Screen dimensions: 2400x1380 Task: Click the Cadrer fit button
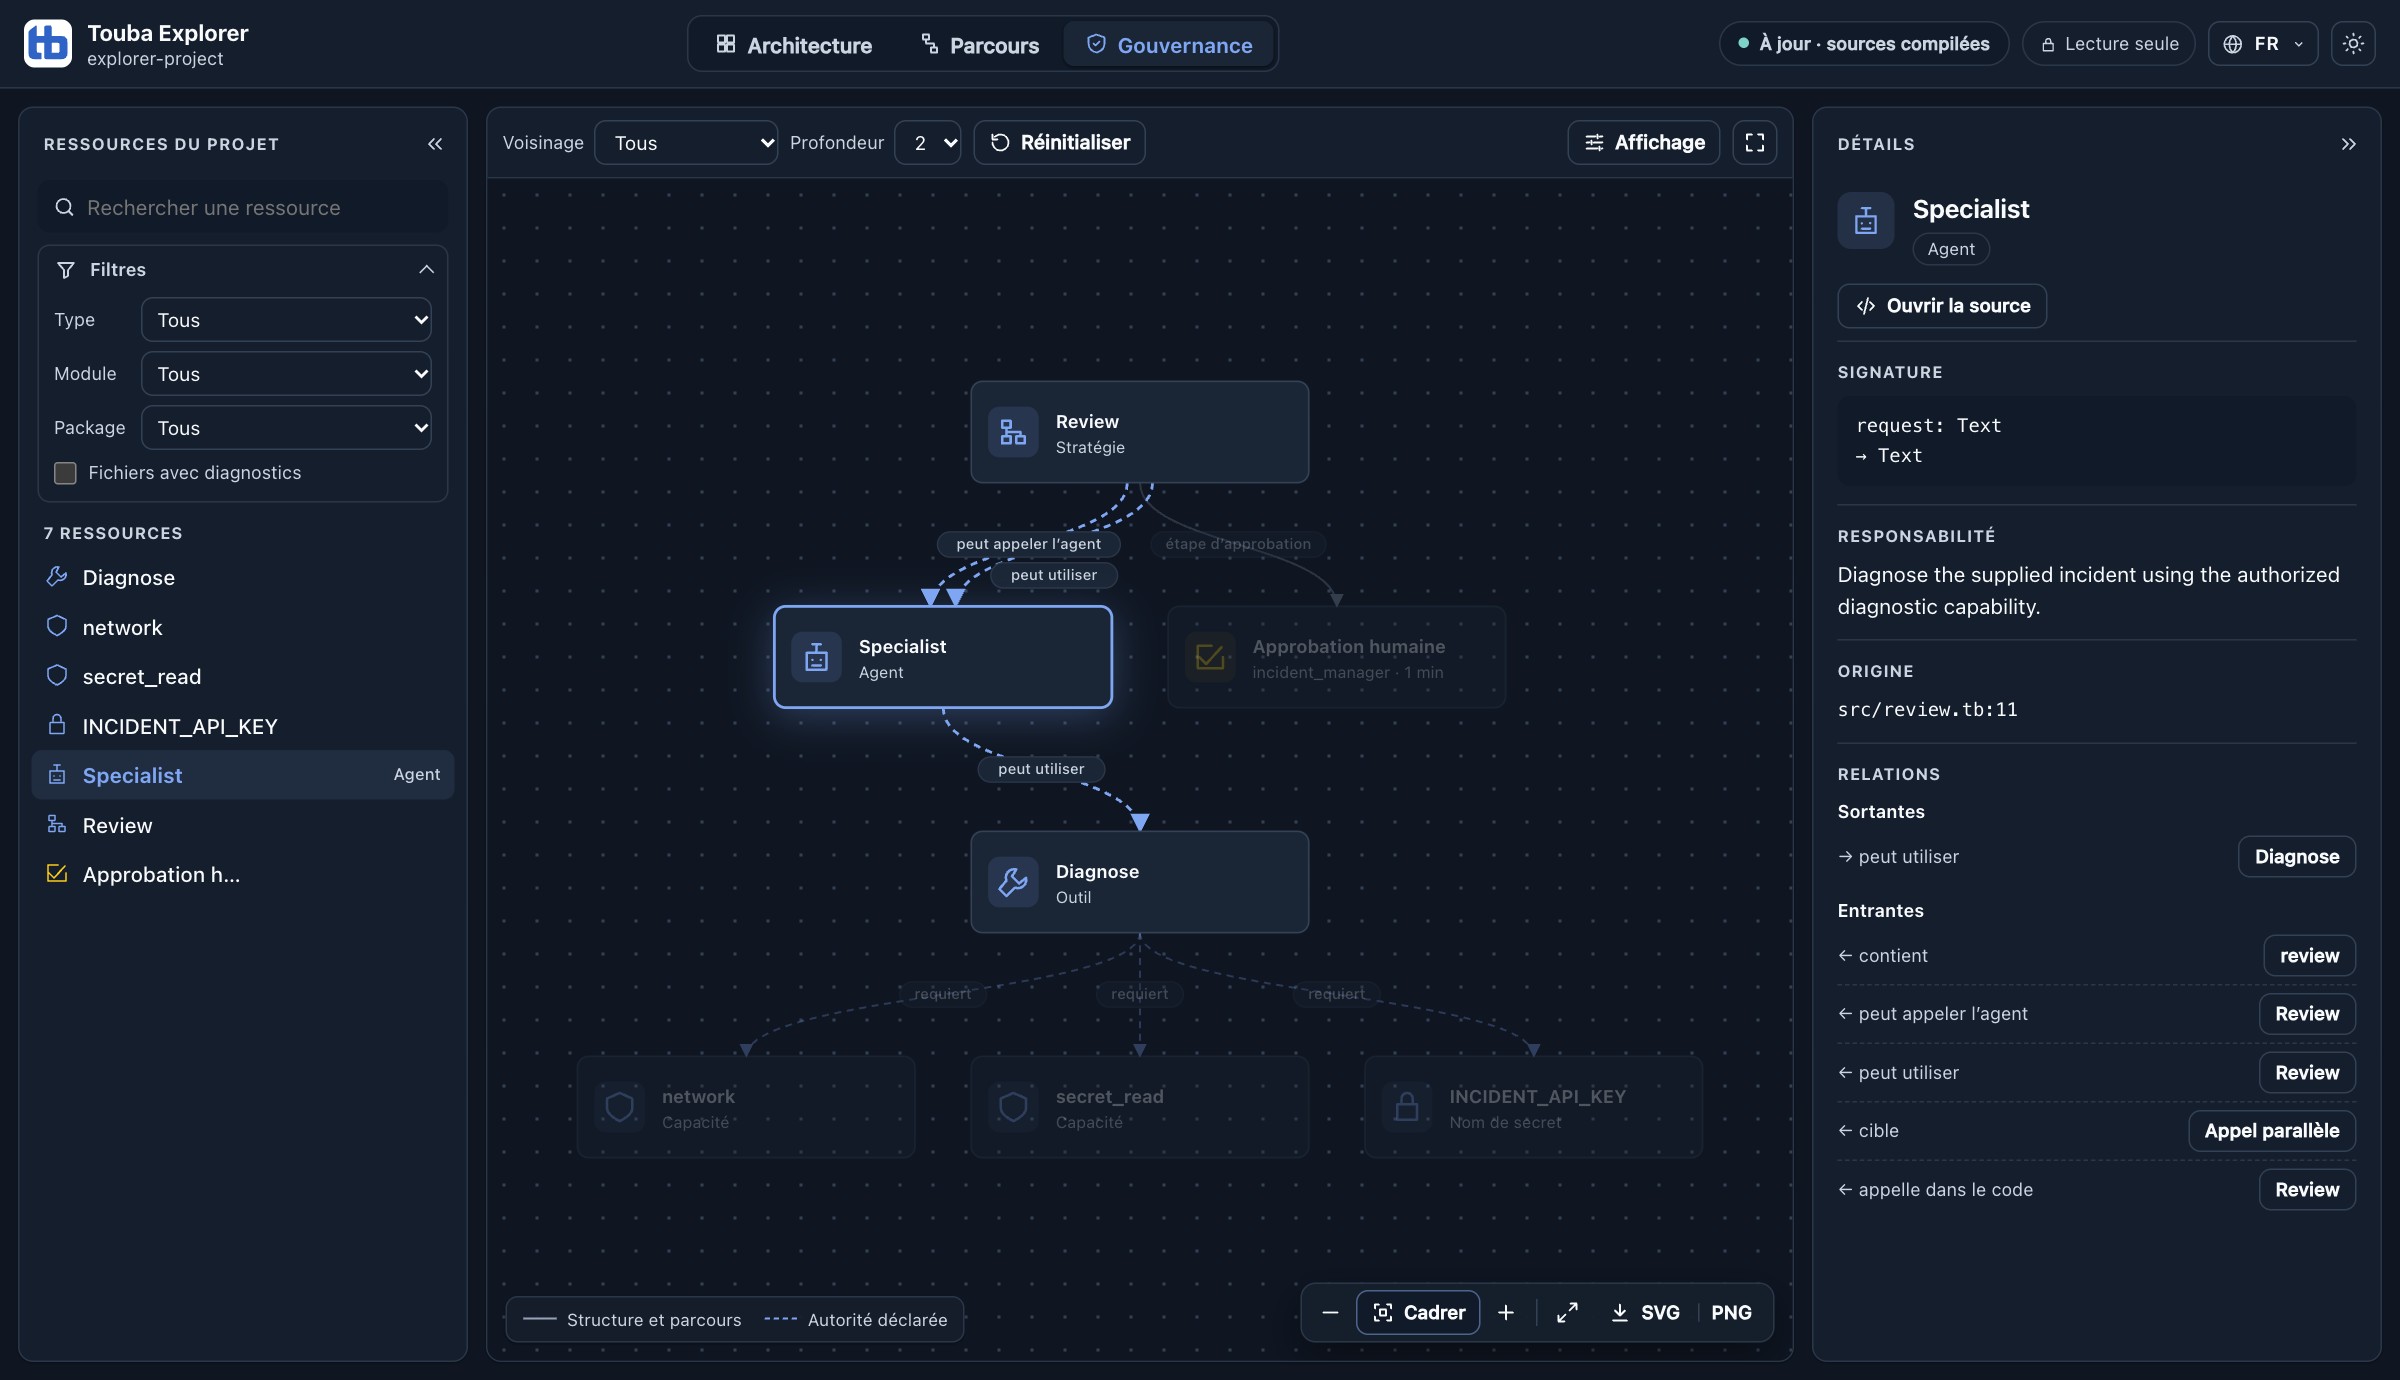coord(1418,1313)
